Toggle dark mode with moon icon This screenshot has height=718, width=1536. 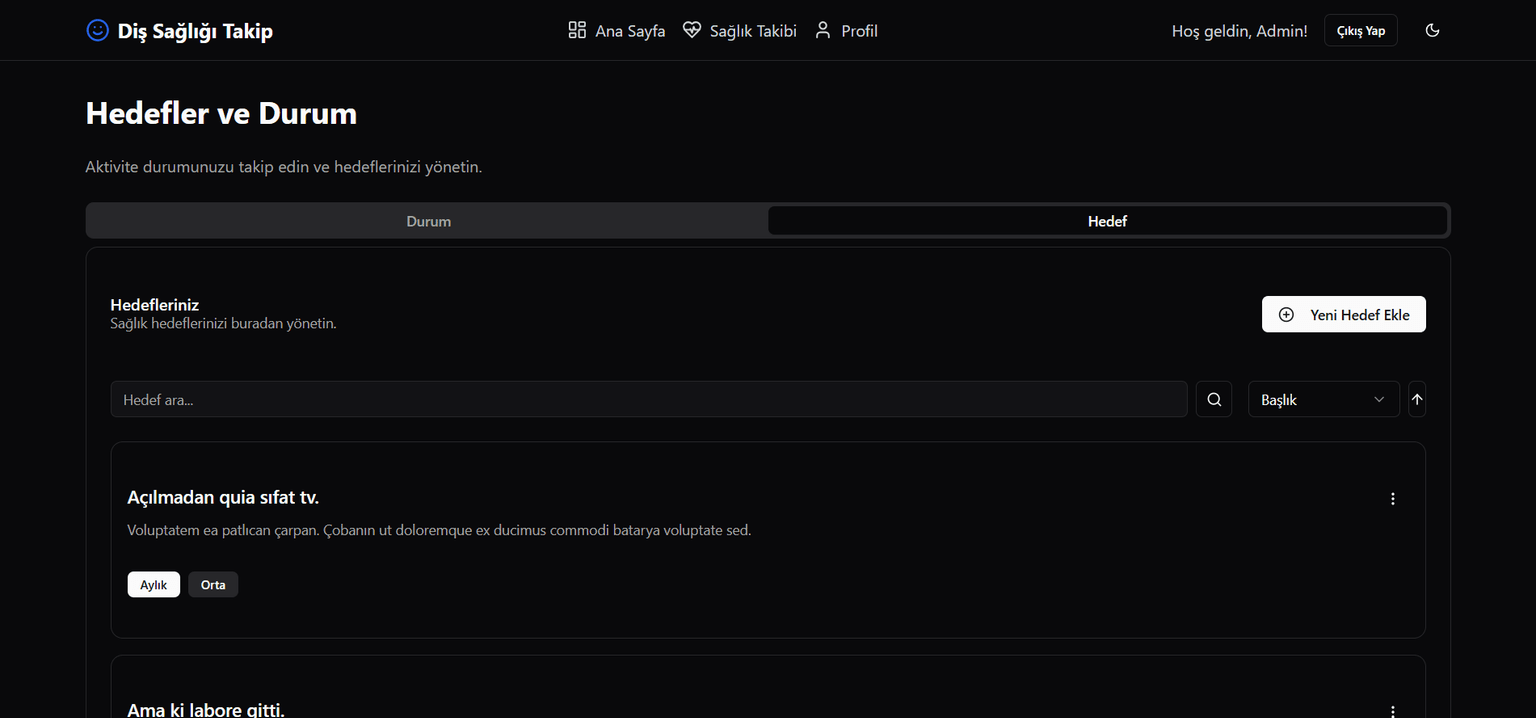pyautogui.click(x=1432, y=30)
